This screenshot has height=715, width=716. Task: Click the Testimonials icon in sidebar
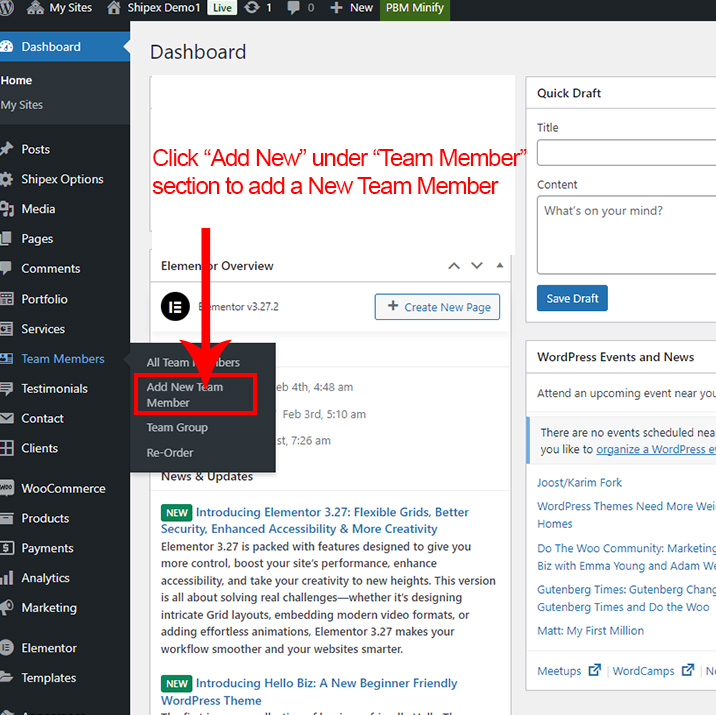[x=6, y=389]
